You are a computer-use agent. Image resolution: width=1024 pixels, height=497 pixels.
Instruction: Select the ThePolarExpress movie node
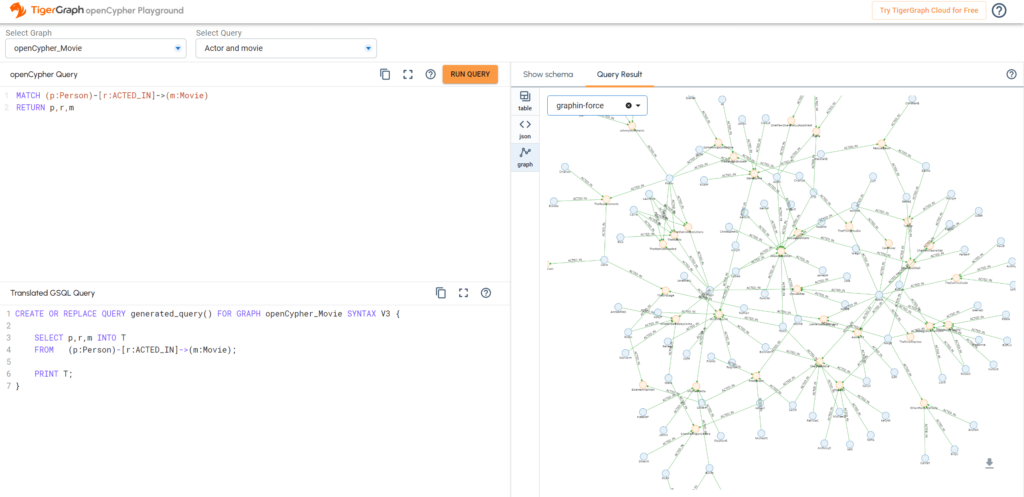[909, 336]
